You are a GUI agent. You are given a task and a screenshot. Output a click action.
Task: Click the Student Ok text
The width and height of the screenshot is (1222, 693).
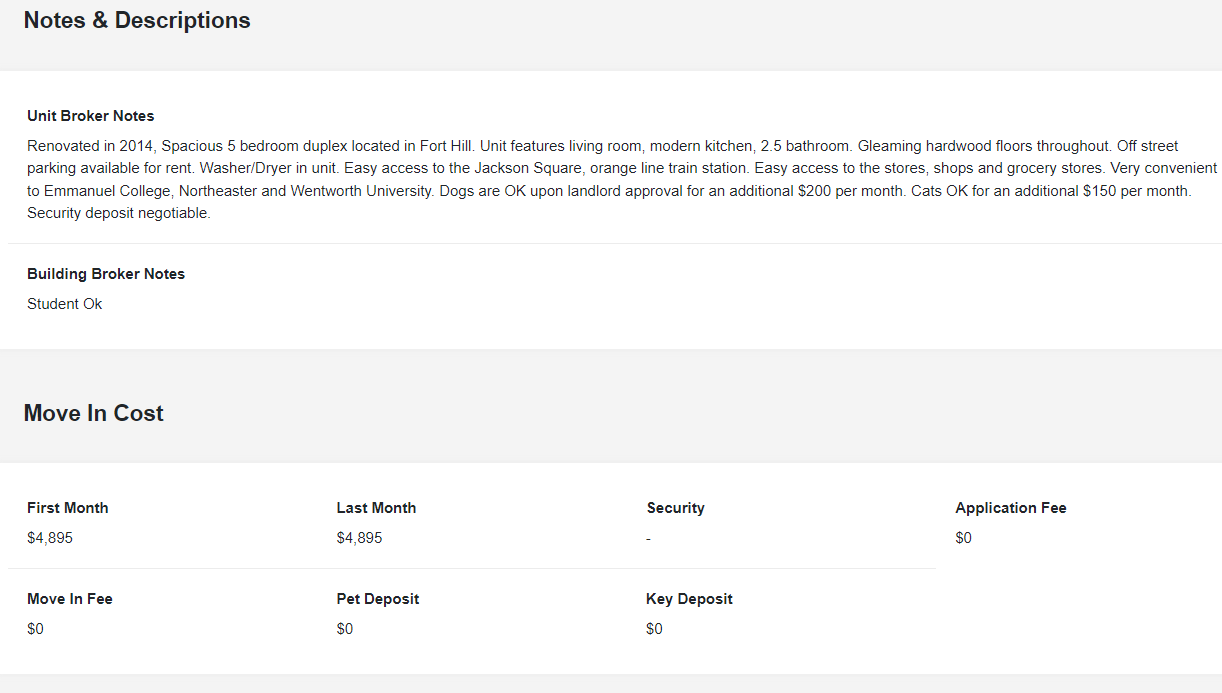click(x=65, y=304)
